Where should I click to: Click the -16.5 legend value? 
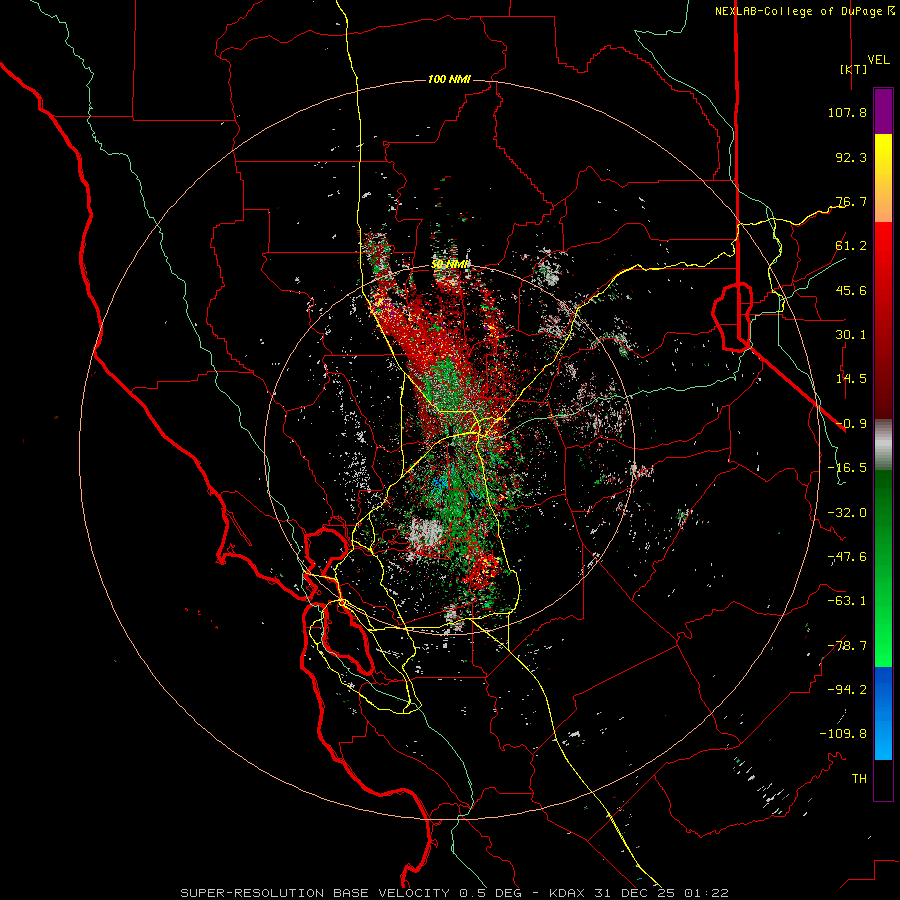point(847,468)
